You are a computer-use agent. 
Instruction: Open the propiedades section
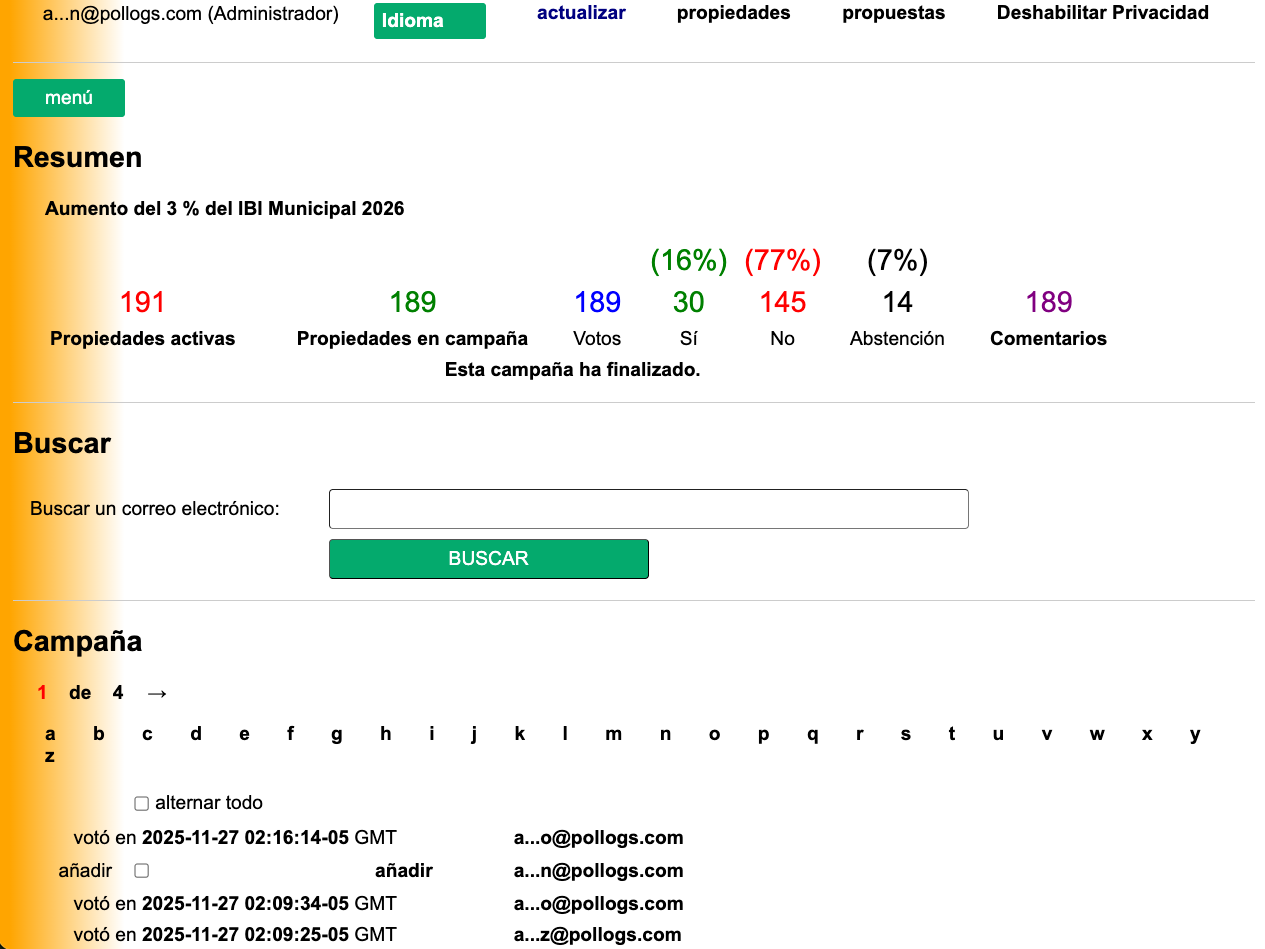click(x=733, y=13)
